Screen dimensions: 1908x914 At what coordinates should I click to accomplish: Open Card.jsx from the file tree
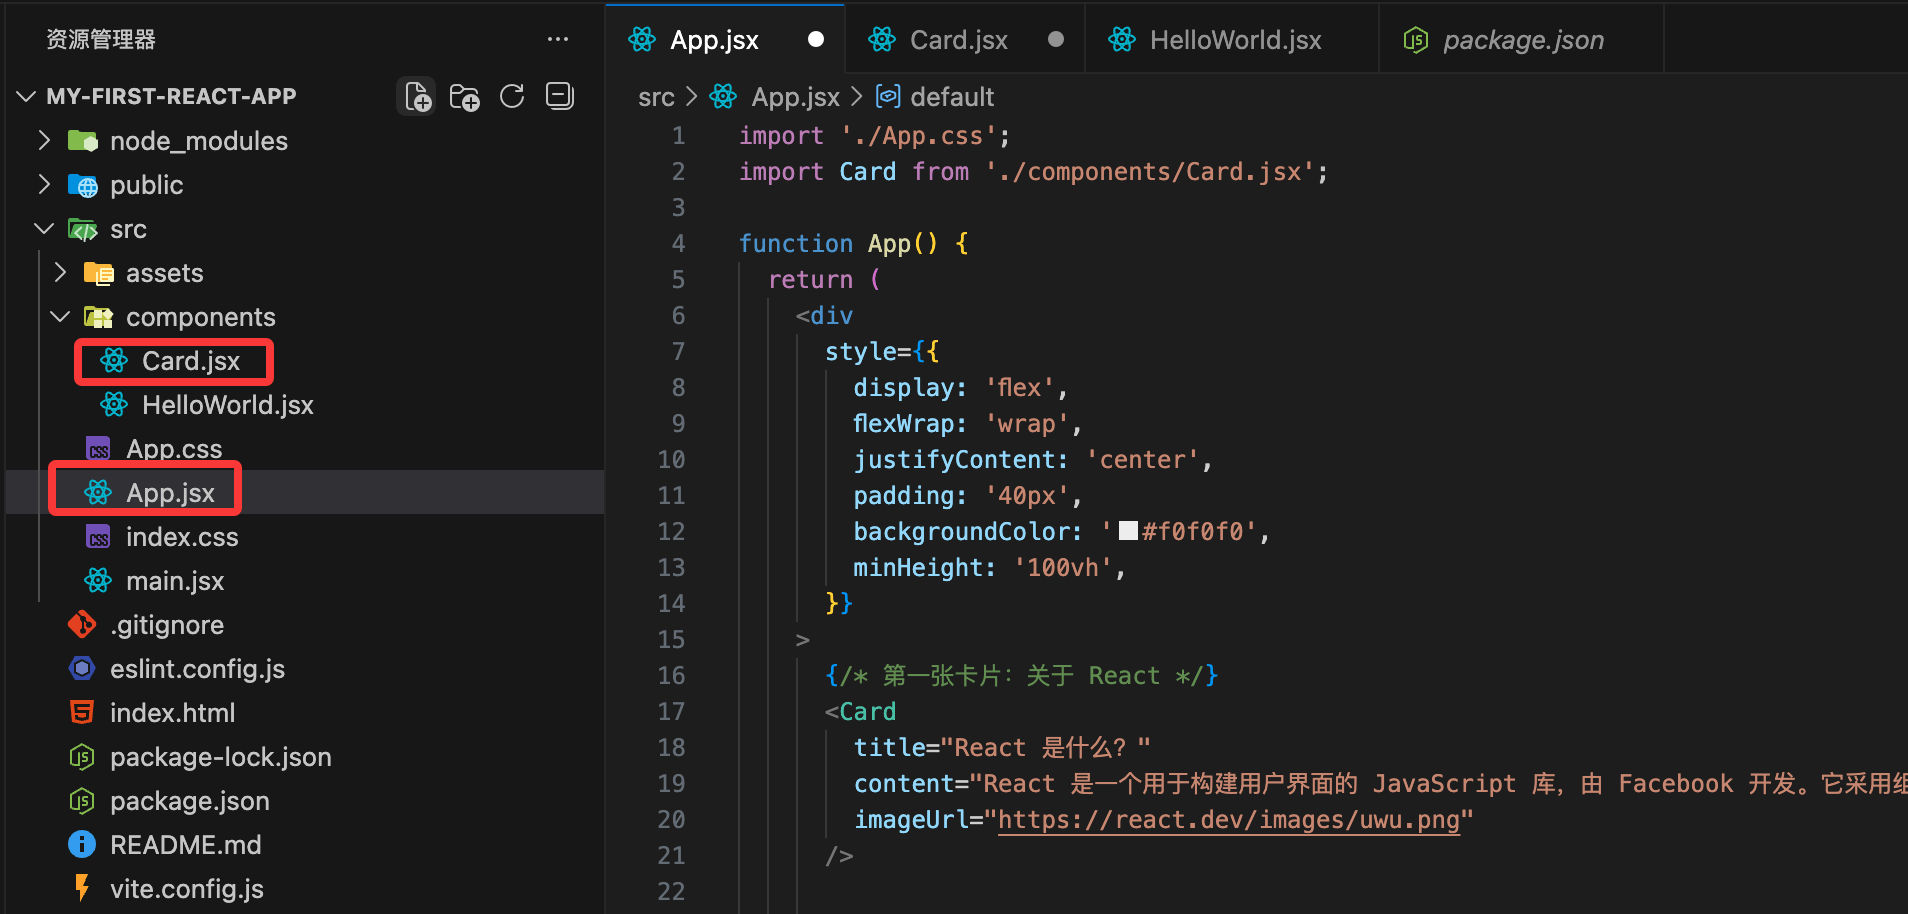click(x=190, y=361)
